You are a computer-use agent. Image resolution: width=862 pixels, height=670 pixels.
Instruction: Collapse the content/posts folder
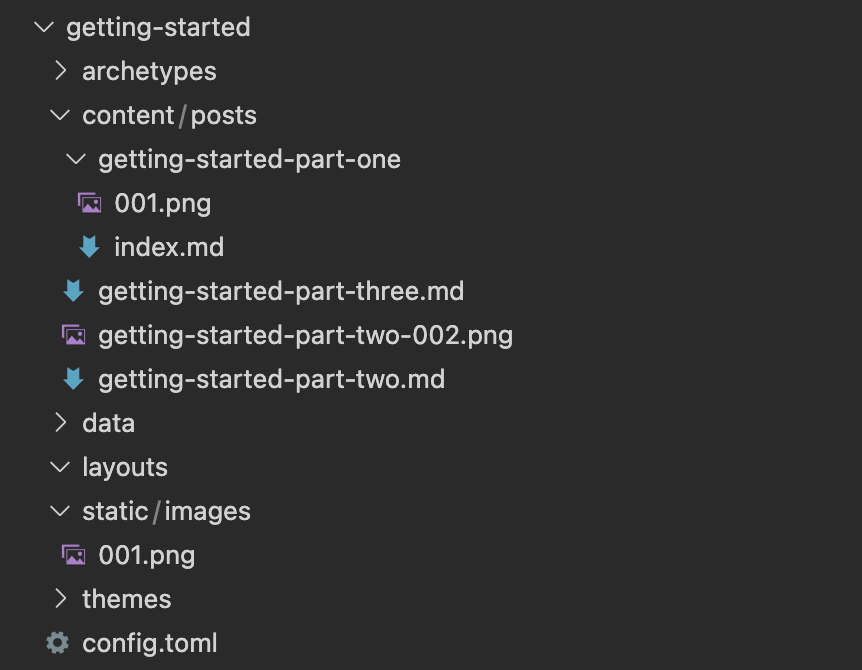[59, 115]
